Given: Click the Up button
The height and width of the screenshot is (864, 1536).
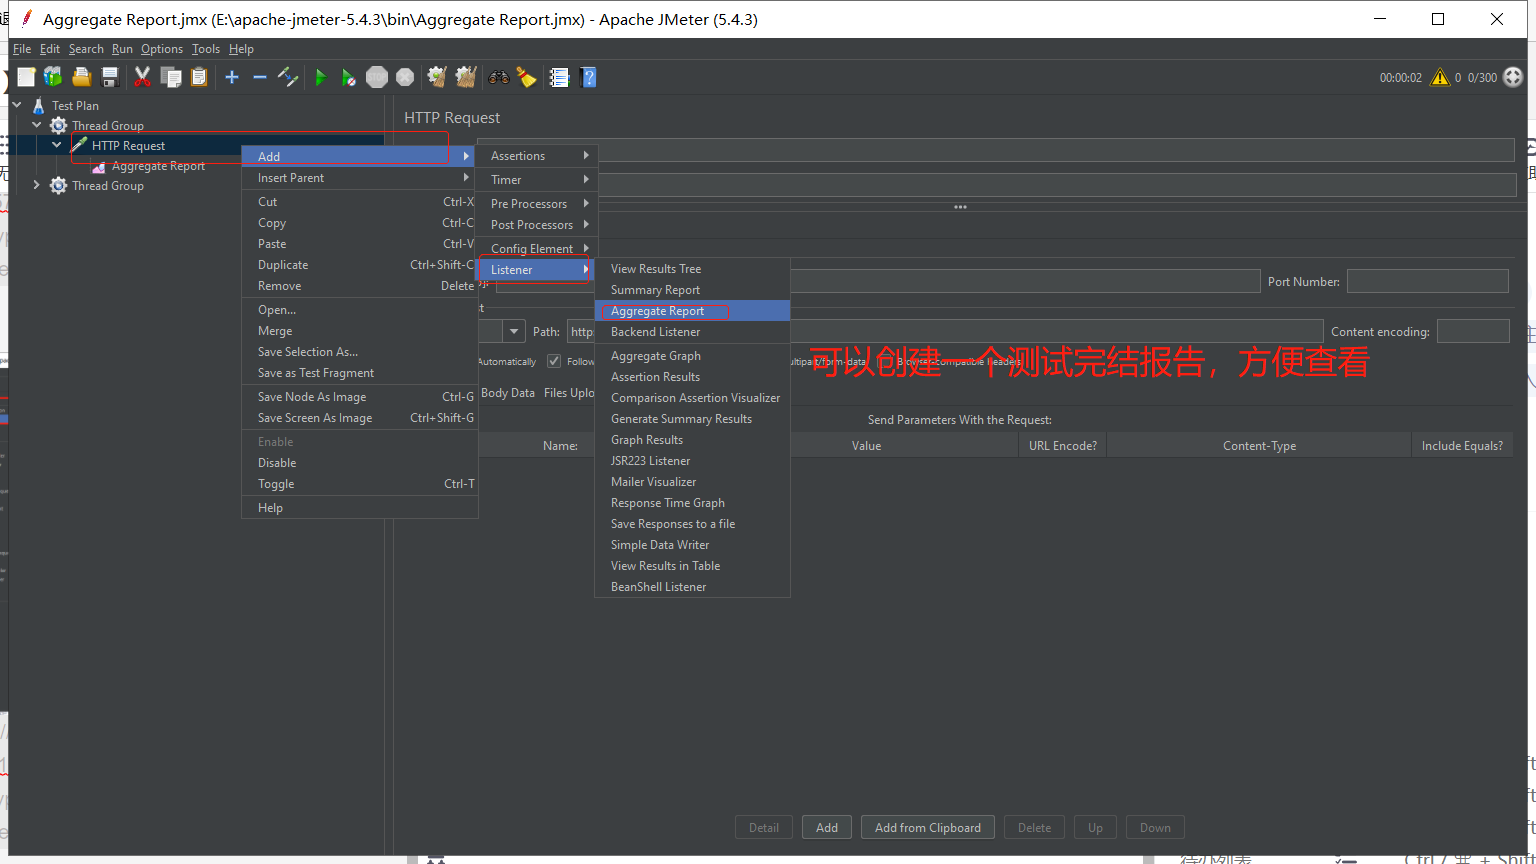Looking at the screenshot, I should [1095, 828].
